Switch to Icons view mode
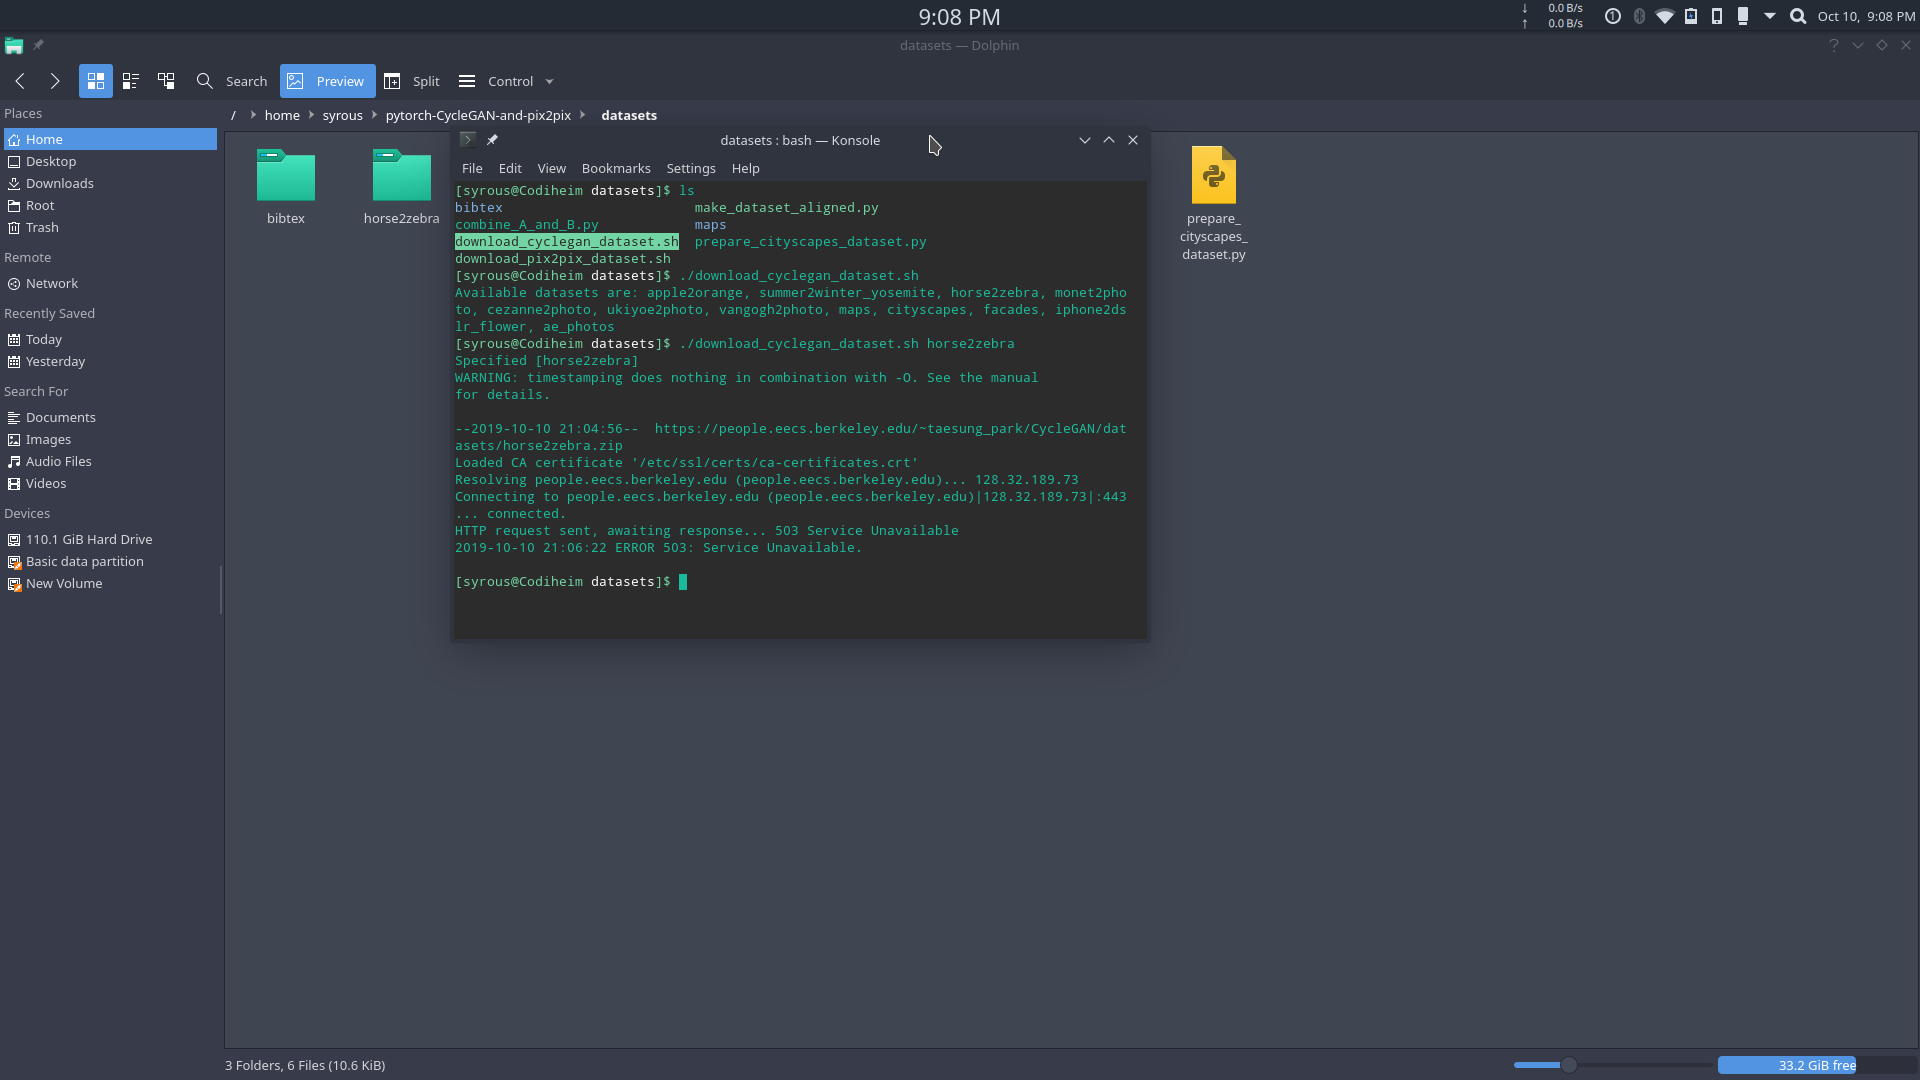The height and width of the screenshot is (1080, 1920). [96, 81]
